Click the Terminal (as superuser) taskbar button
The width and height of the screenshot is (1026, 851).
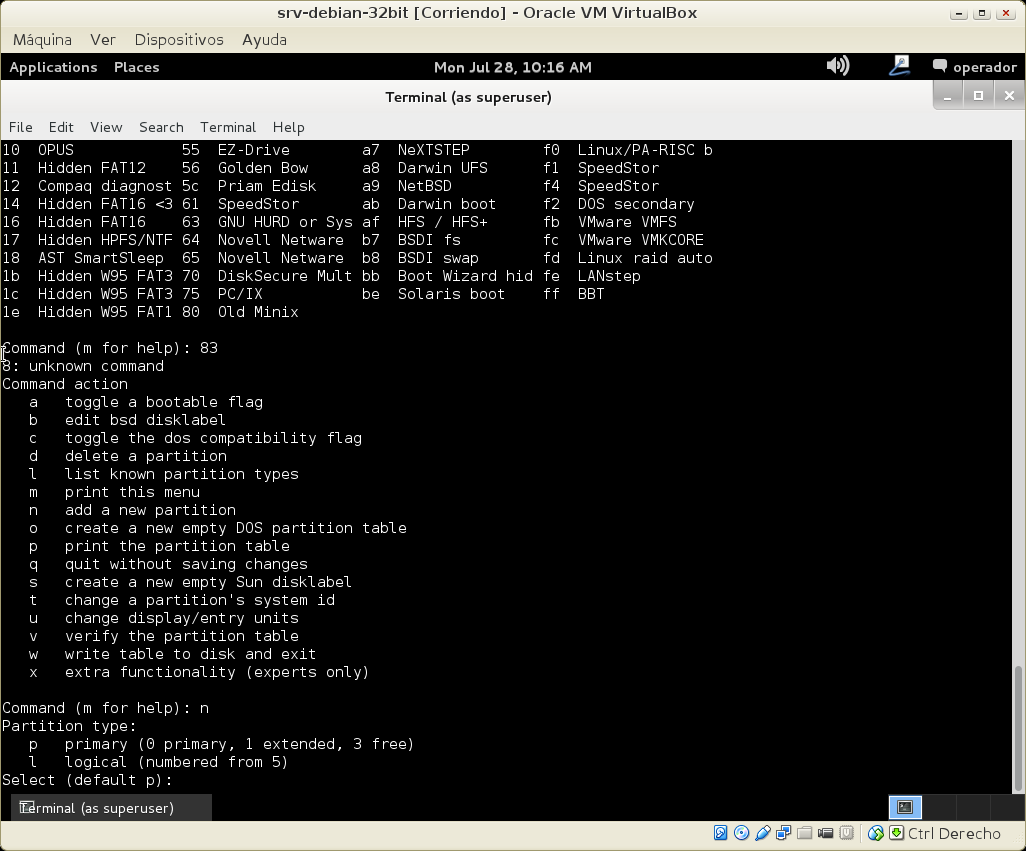[111, 807]
